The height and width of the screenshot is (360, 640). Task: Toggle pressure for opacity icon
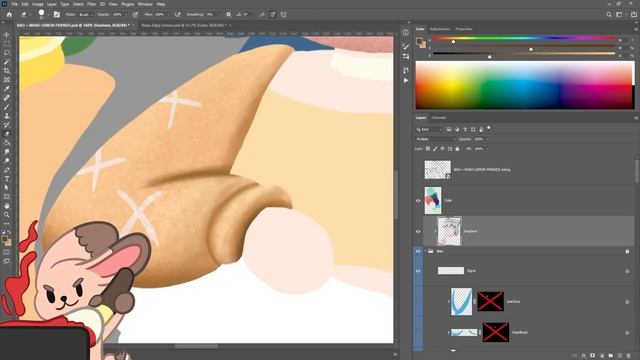coord(135,14)
